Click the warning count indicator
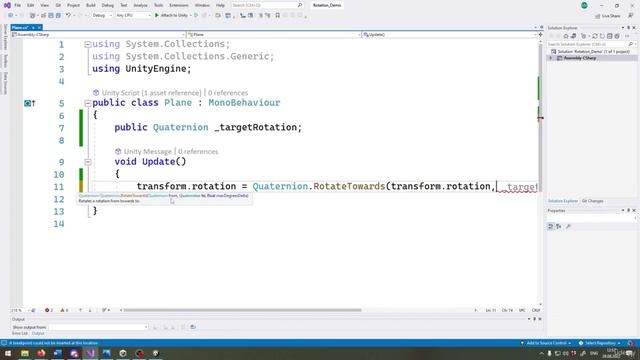 (64, 310)
